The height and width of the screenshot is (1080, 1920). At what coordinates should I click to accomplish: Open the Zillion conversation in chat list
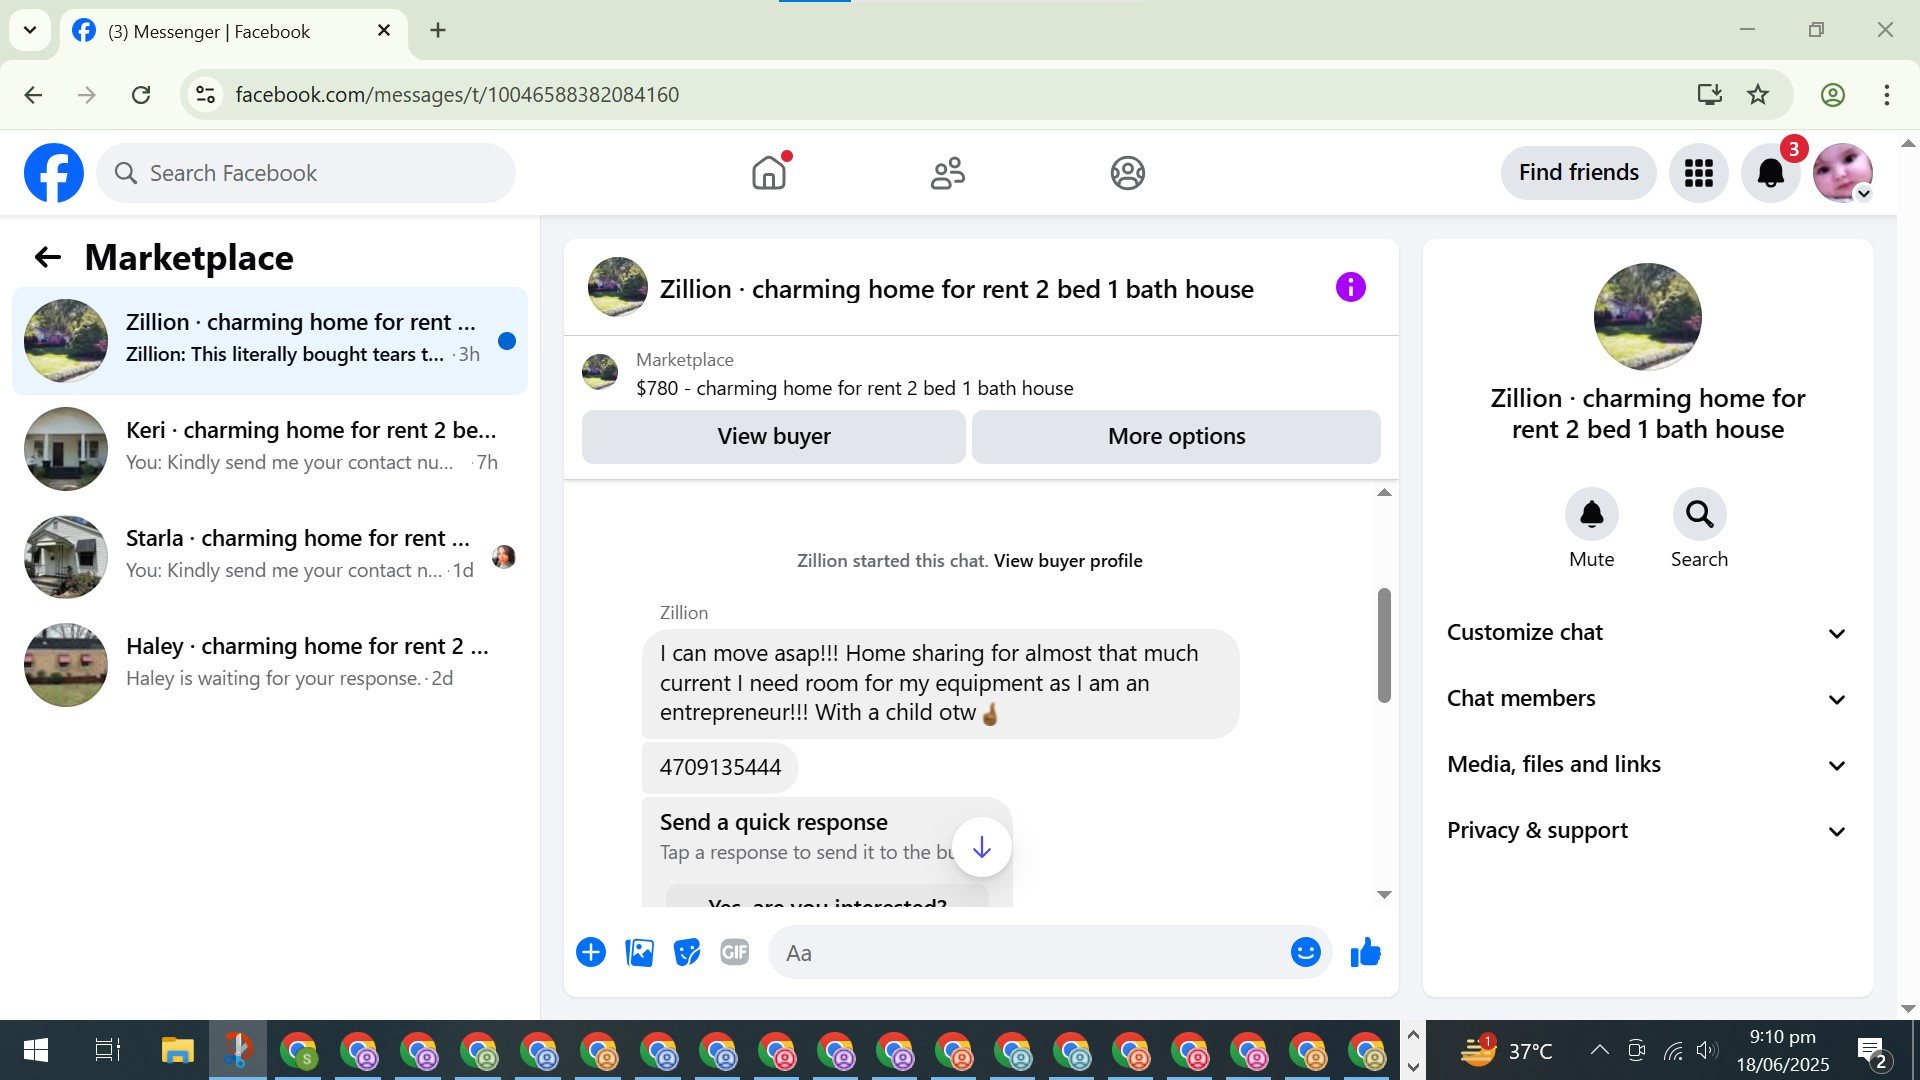(x=270, y=341)
